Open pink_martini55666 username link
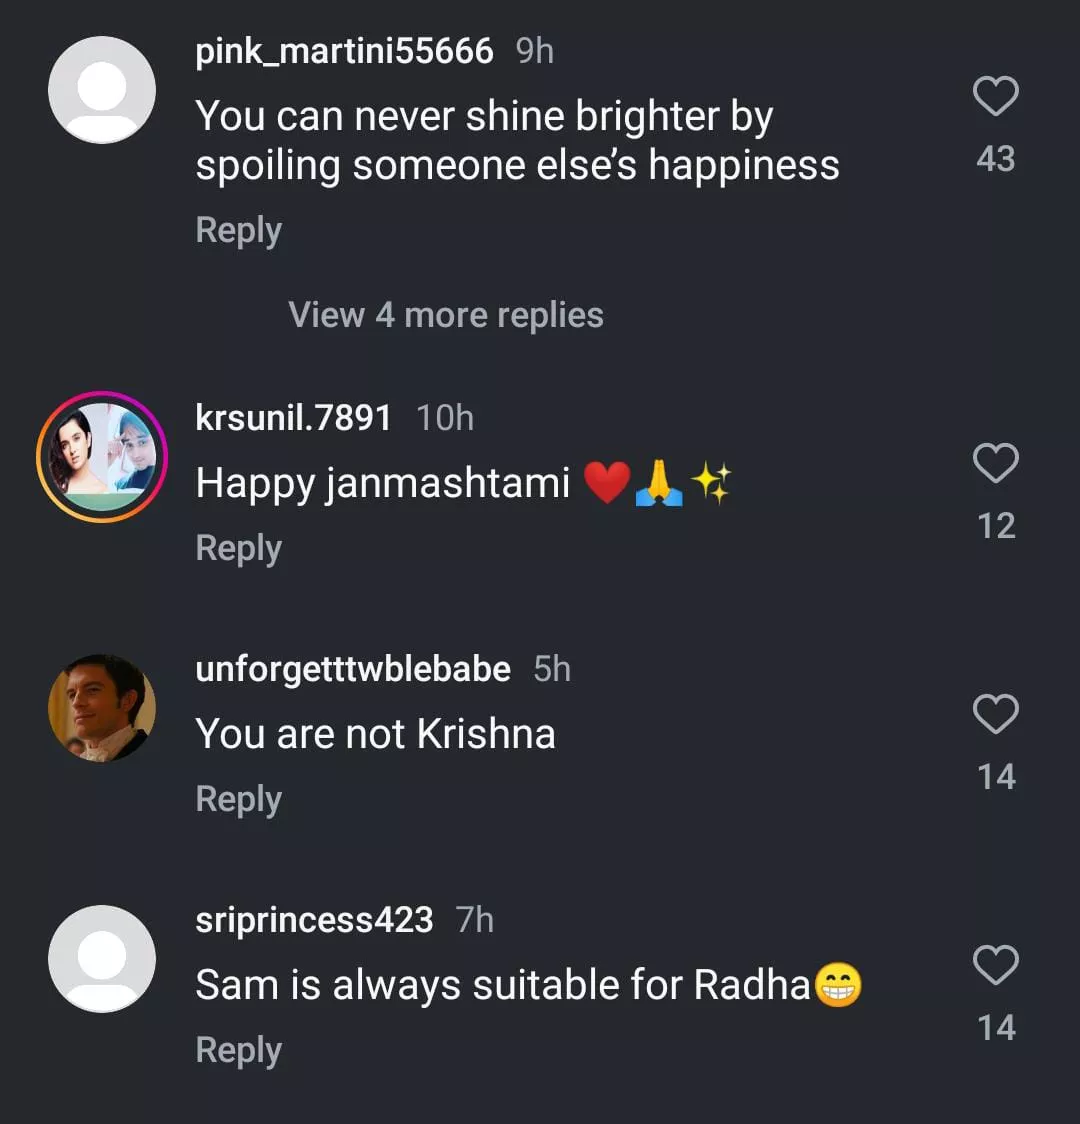The image size is (1080, 1124). click(344, 51)
